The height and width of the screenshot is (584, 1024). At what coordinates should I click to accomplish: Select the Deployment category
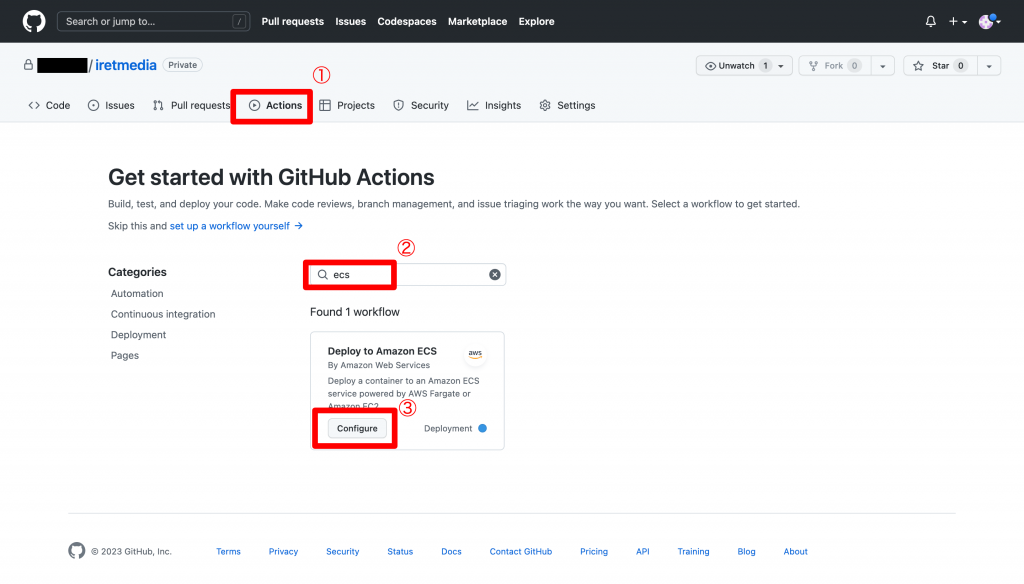tap(138, 334)
